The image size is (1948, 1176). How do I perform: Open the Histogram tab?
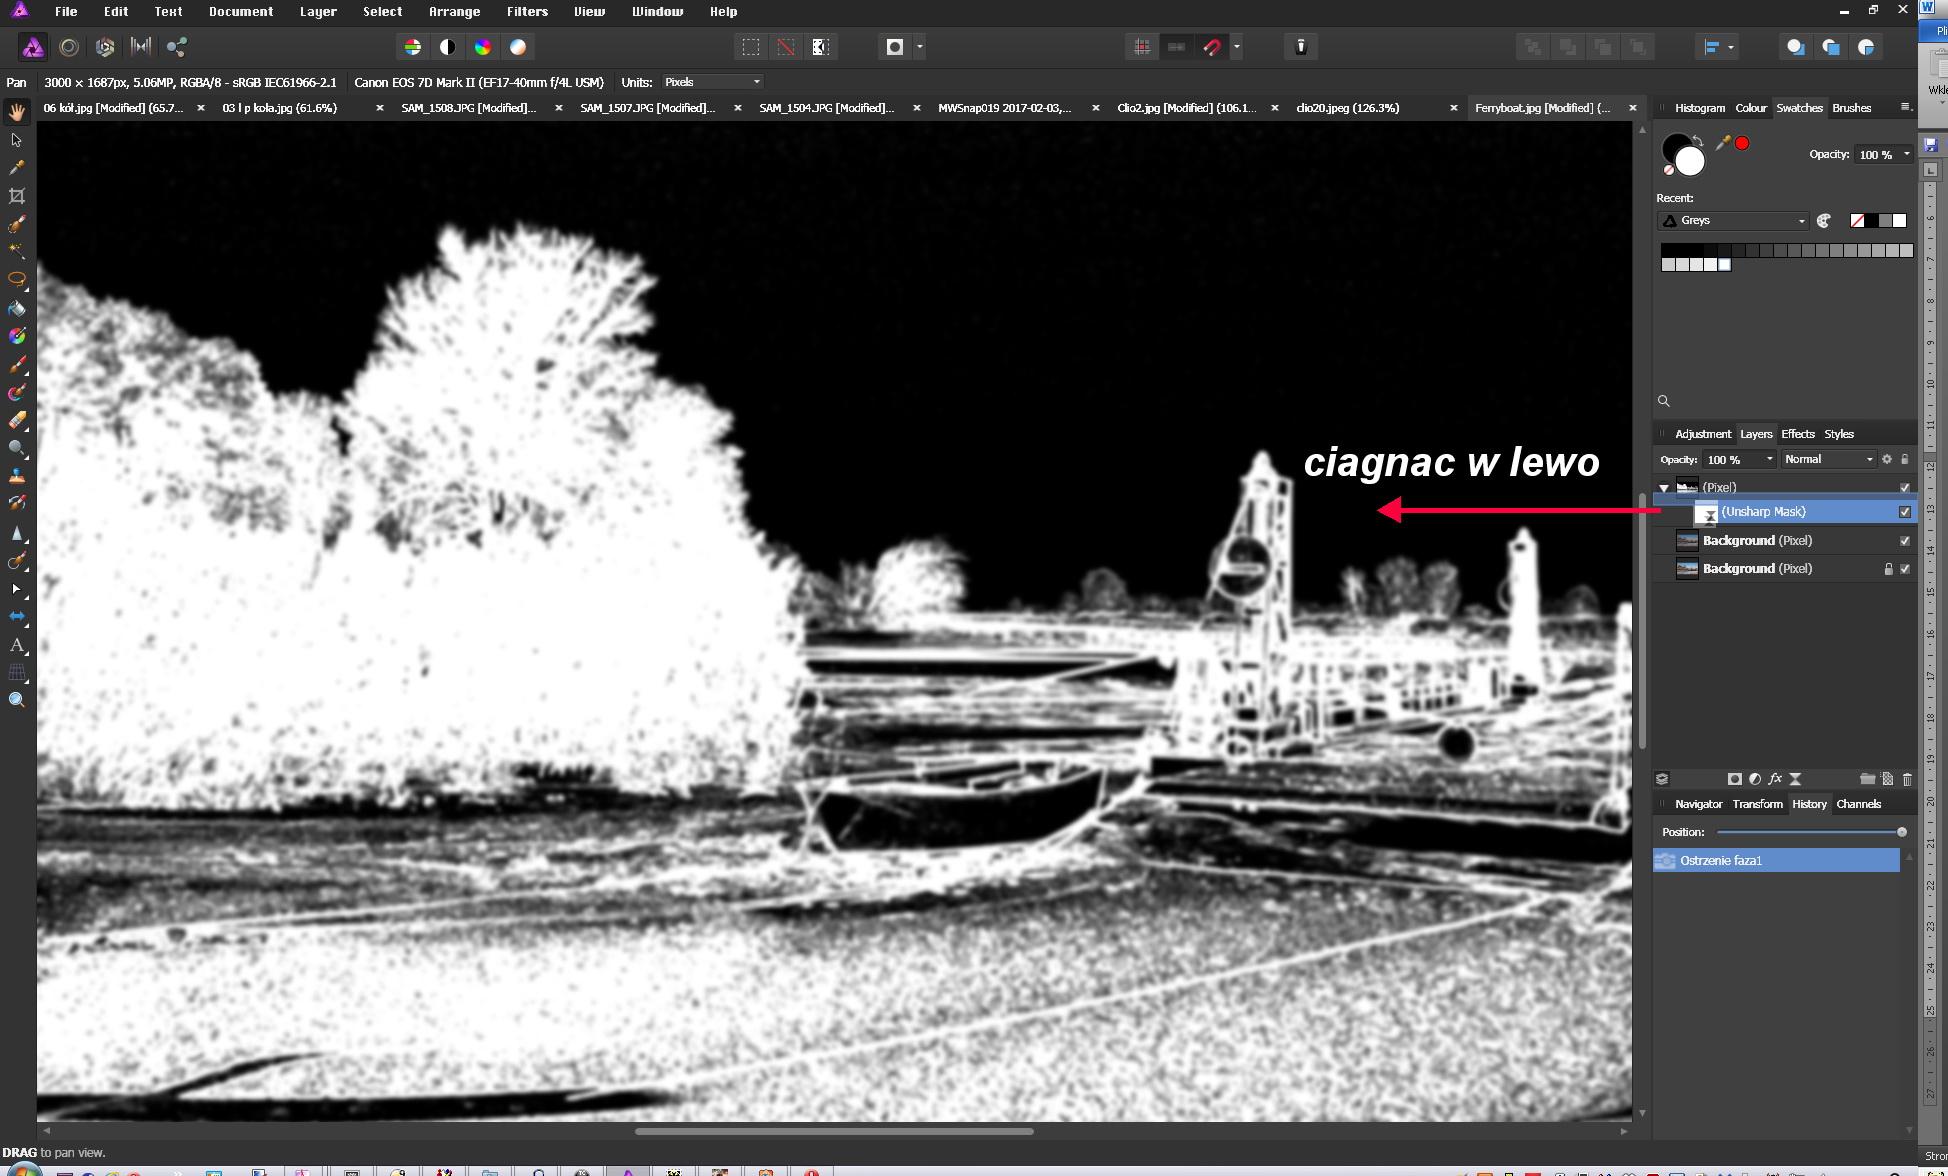coord(1700,108)
